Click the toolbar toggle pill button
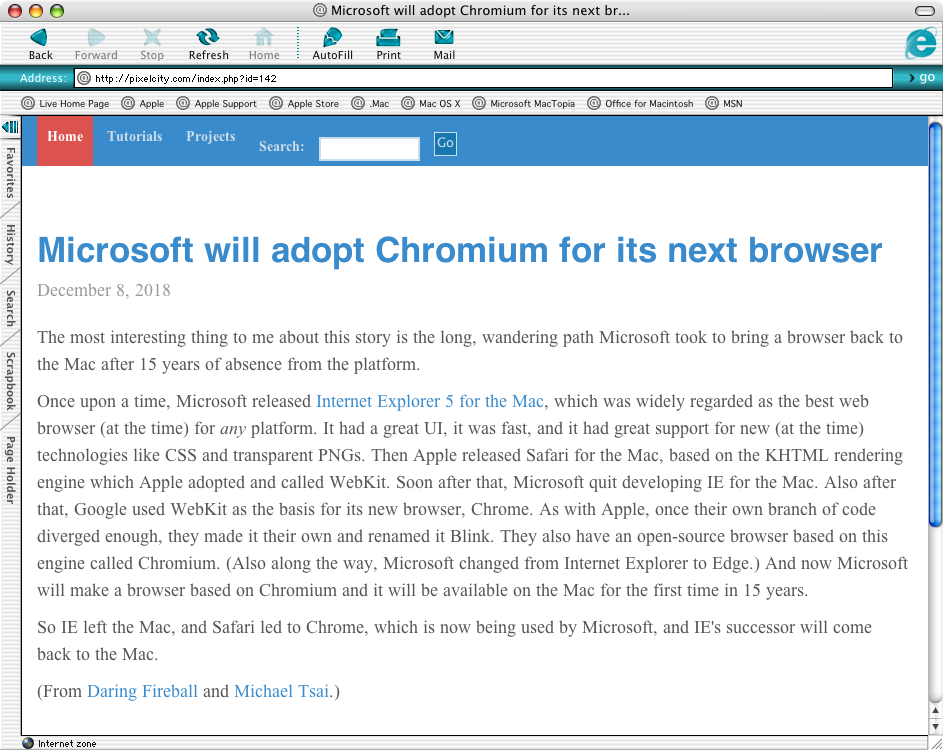The image size is (943, 750). 924,11
